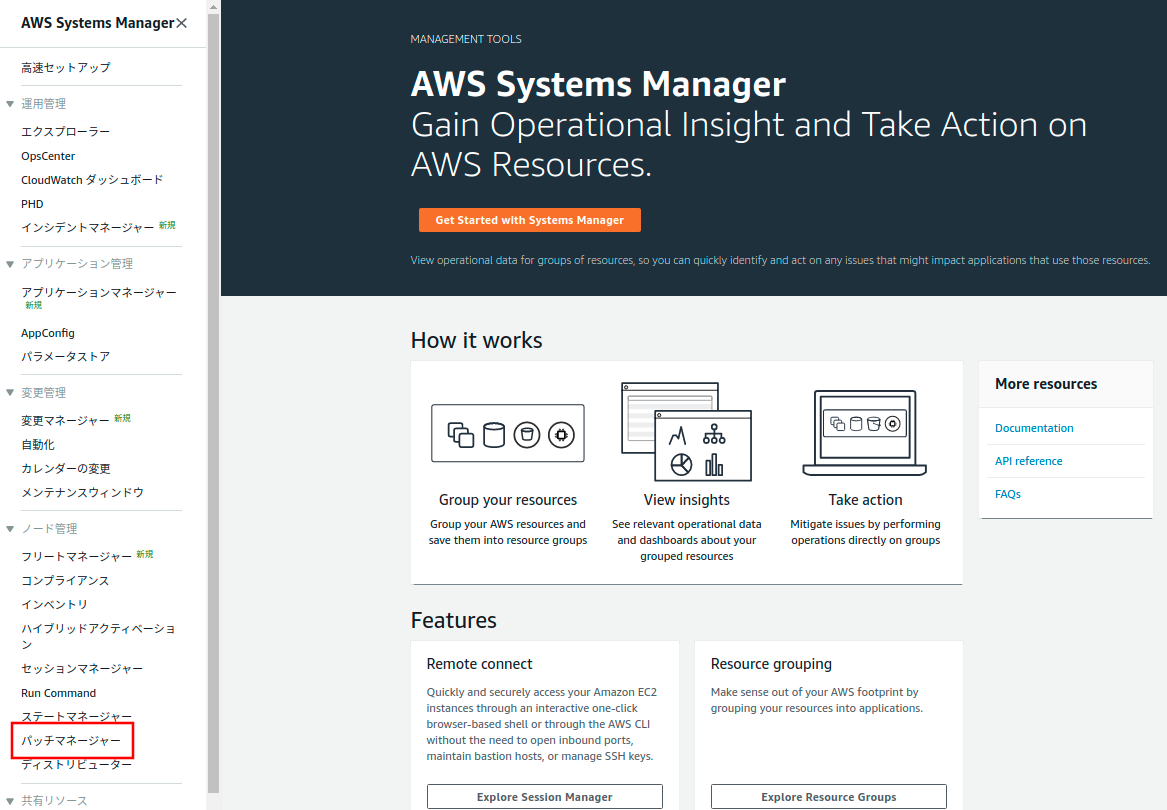The height and width of the screenshot is (810, 1167).
Task: Open the API reference link
Action: [x=1028, y=461]
